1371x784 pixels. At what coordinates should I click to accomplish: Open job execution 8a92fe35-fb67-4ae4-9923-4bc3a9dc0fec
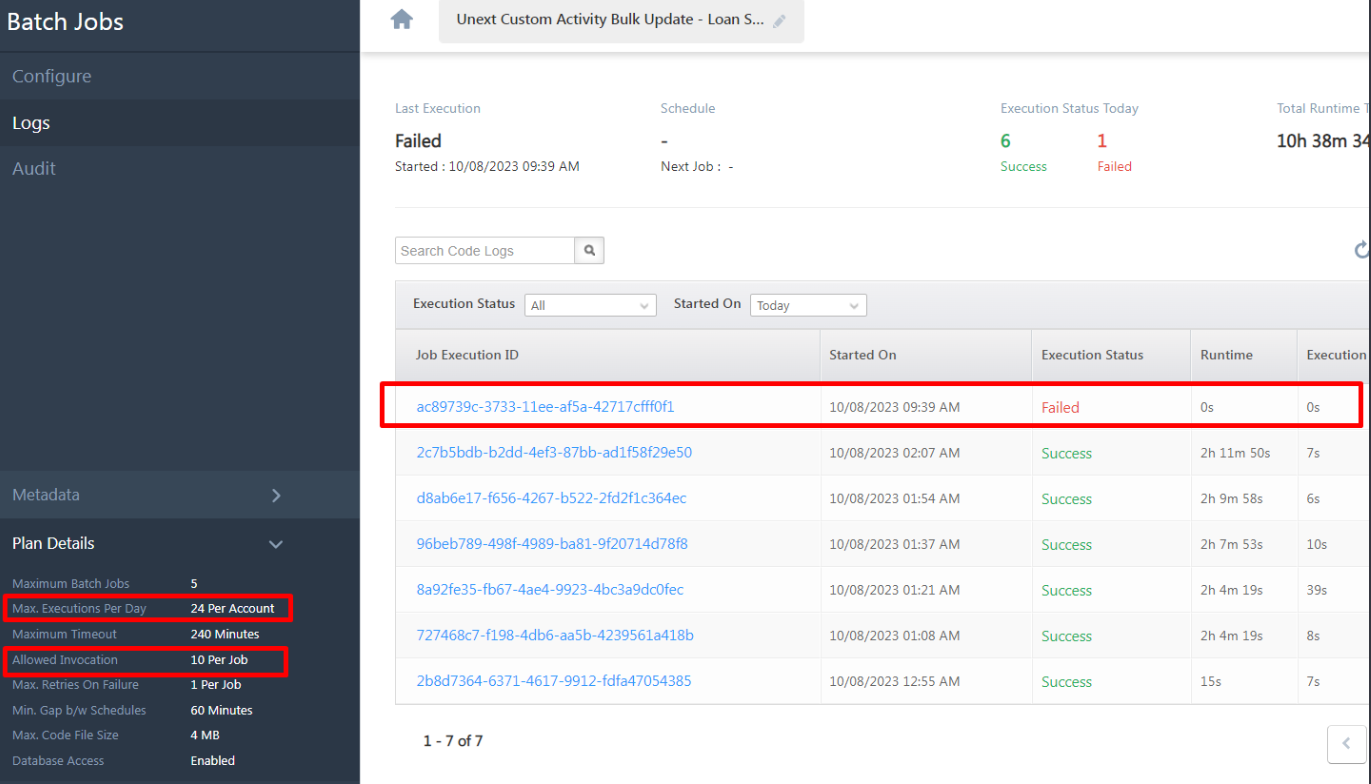point(550,590)
